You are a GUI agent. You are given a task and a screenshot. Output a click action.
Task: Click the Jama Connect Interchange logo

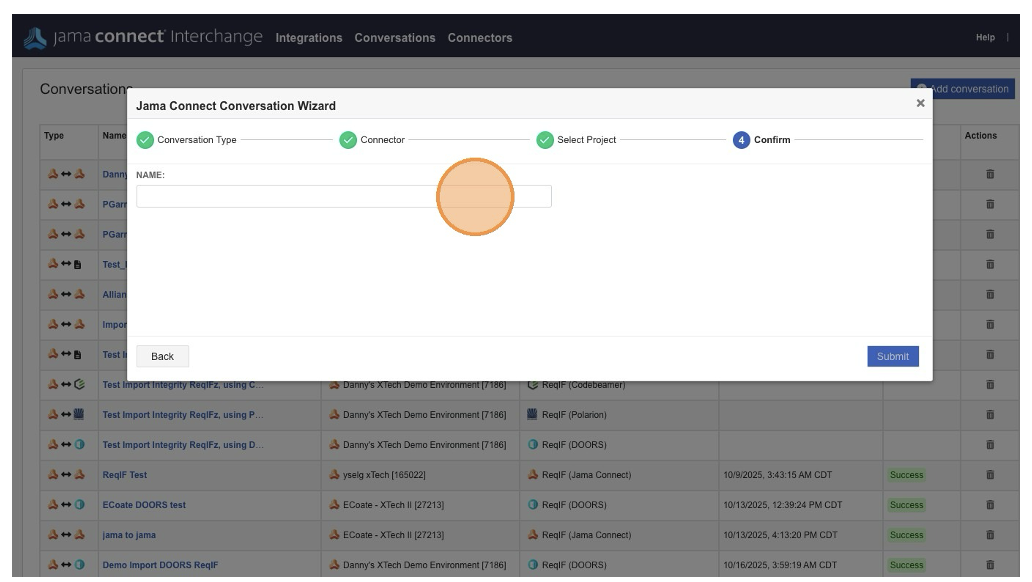point(143,37)
